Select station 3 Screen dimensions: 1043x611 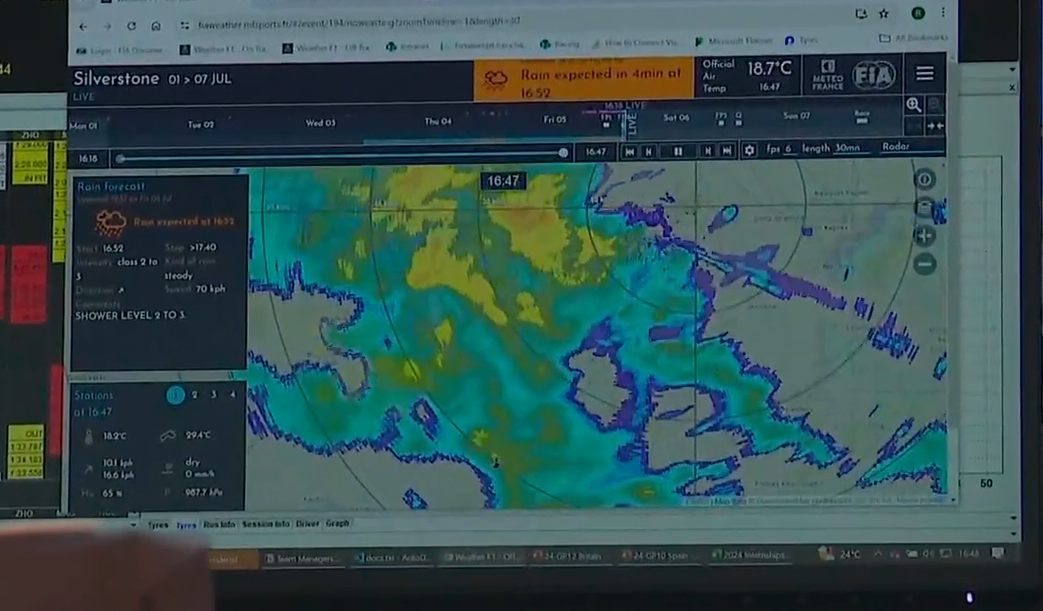tap(214, 395)
